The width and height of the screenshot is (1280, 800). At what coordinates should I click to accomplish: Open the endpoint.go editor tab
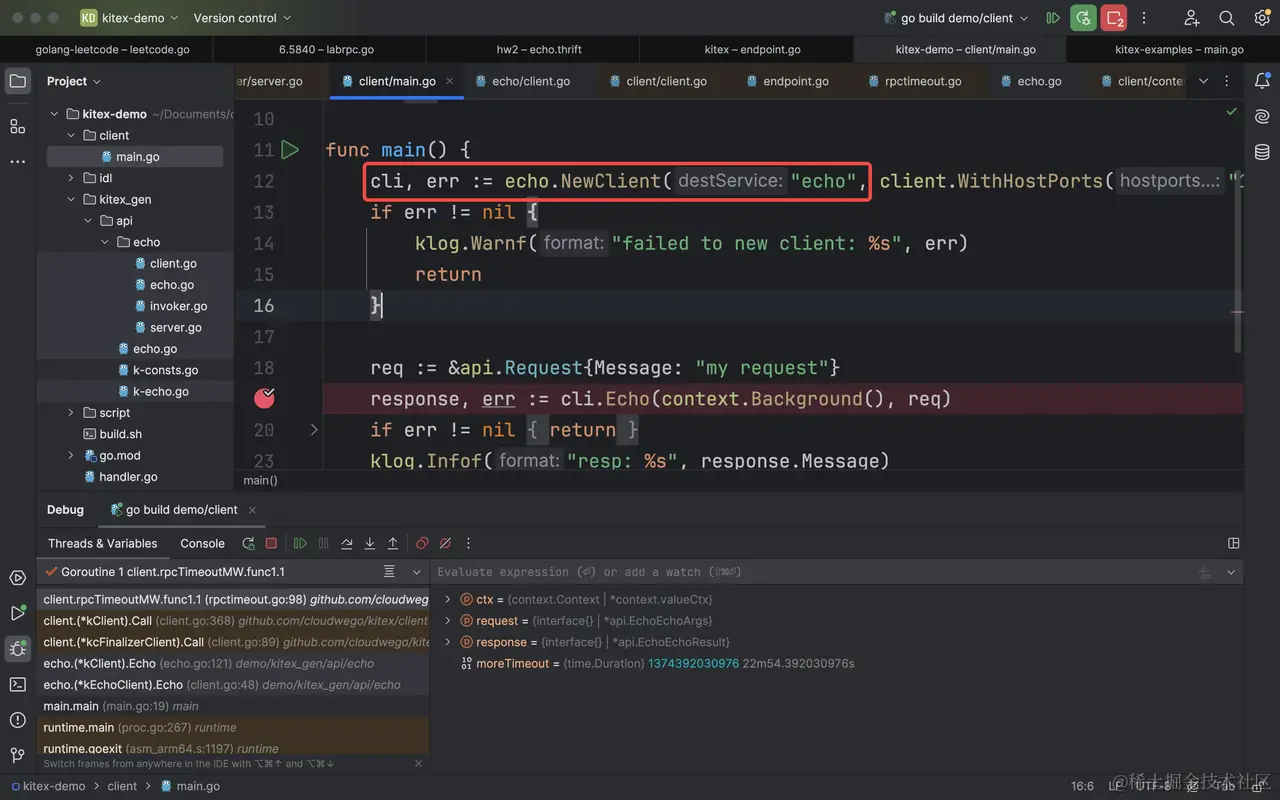(x=795, y=81)
